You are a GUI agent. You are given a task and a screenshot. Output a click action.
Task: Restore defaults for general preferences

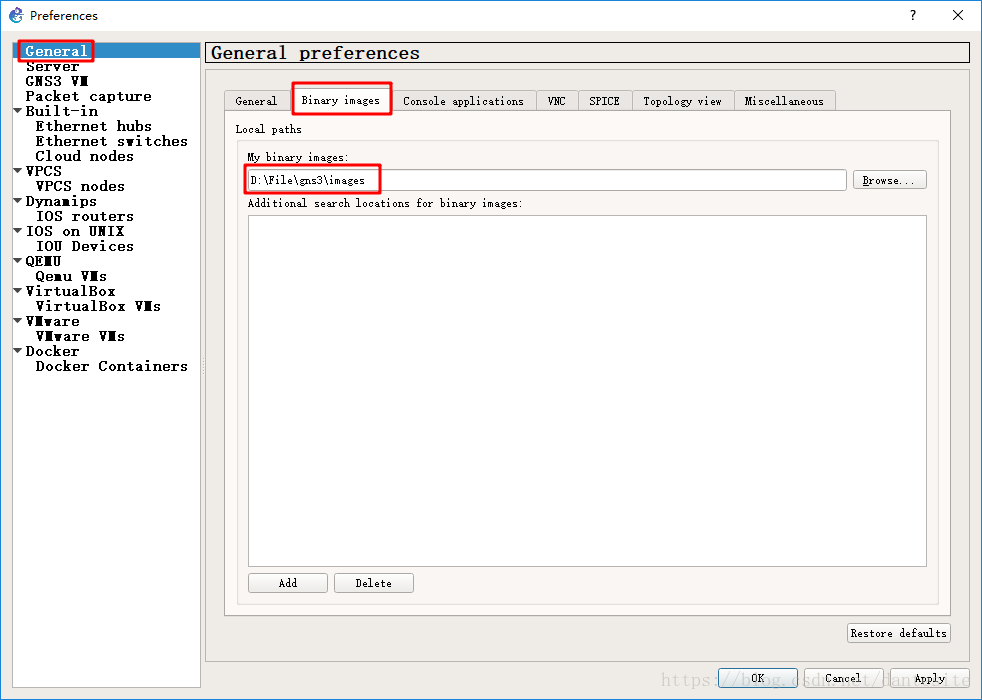coord(899,633)
